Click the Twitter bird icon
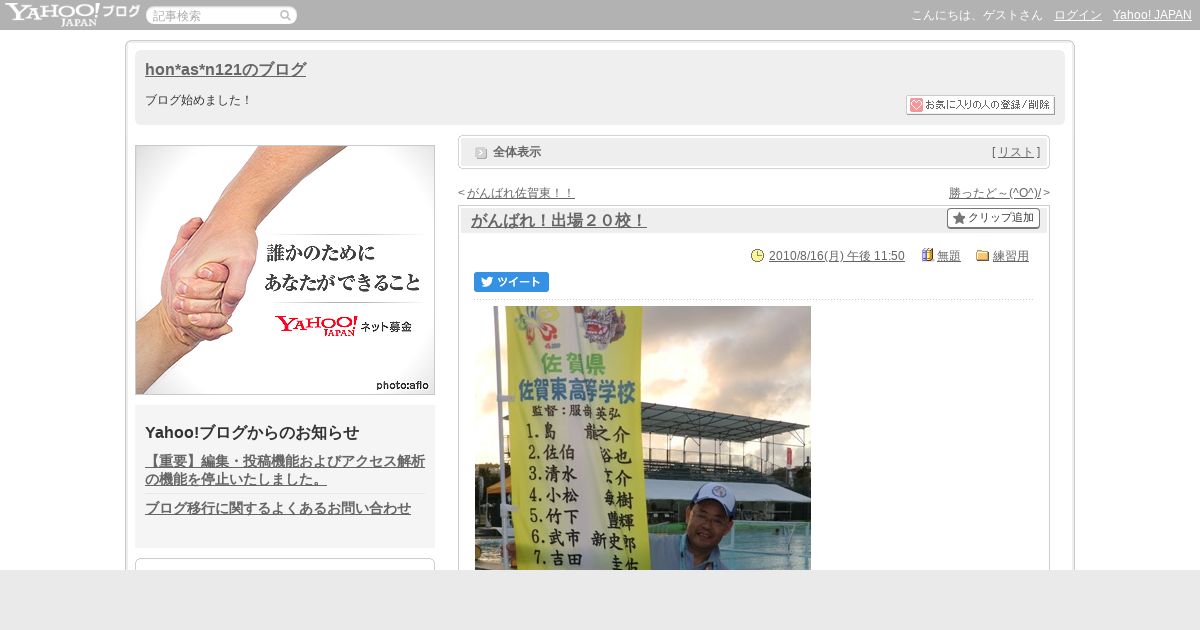The height and width of the screenshot is (630, 1200). tap(487, 282)
